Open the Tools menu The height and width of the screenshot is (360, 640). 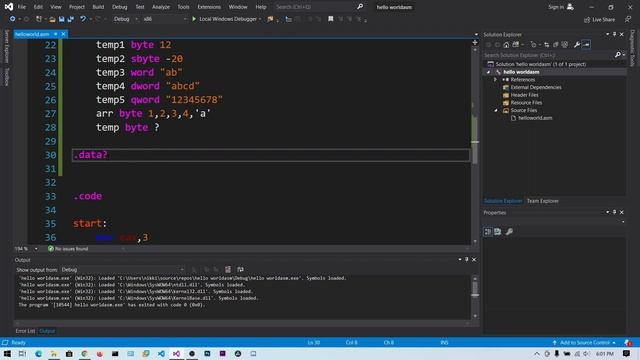(183, 7)
